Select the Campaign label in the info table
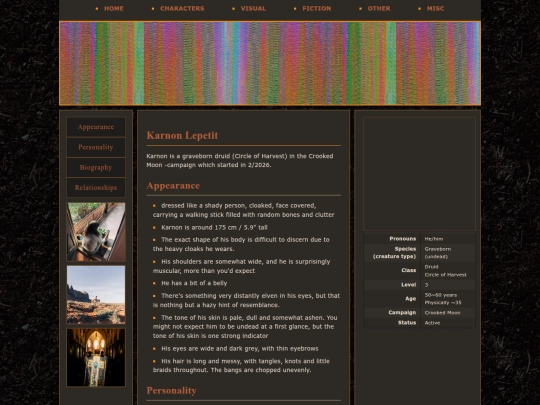 click(x=402, y=313)
